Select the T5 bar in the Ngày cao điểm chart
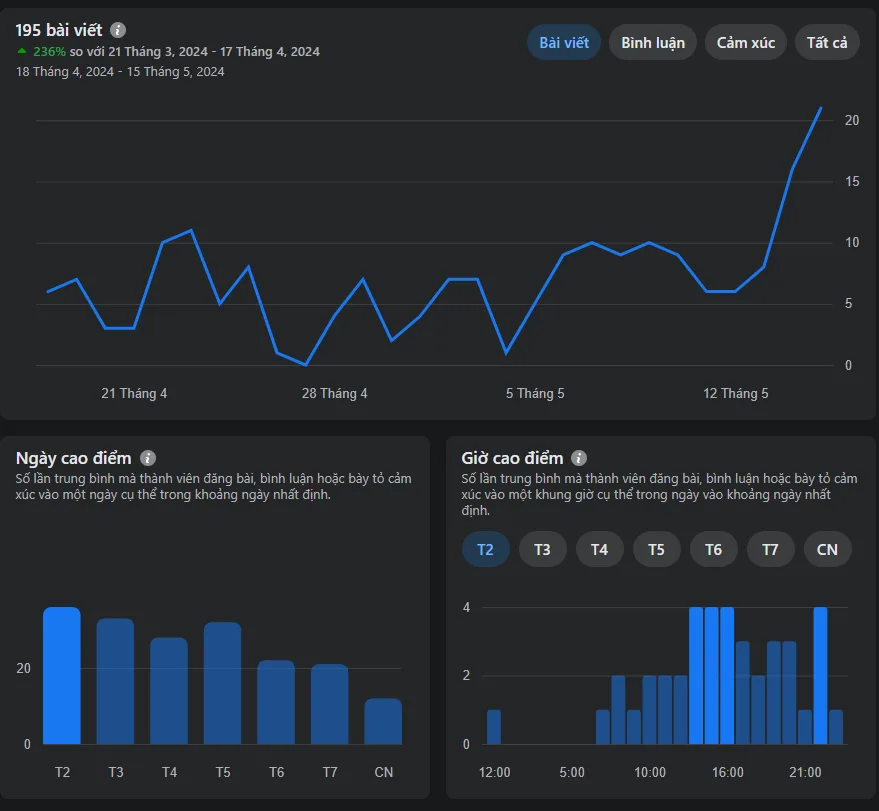Screen dimensions: 879x811 coord(223,683)
